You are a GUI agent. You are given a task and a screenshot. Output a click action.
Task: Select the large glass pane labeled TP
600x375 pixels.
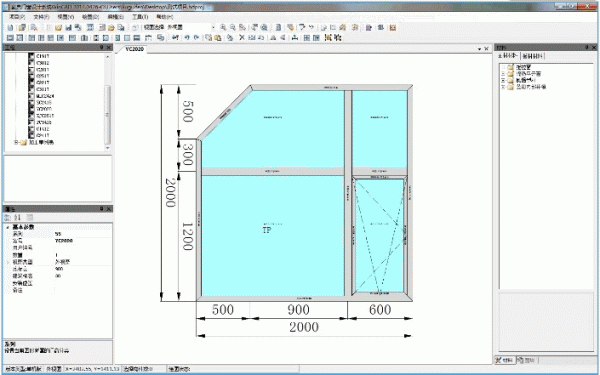coord(272,235)
